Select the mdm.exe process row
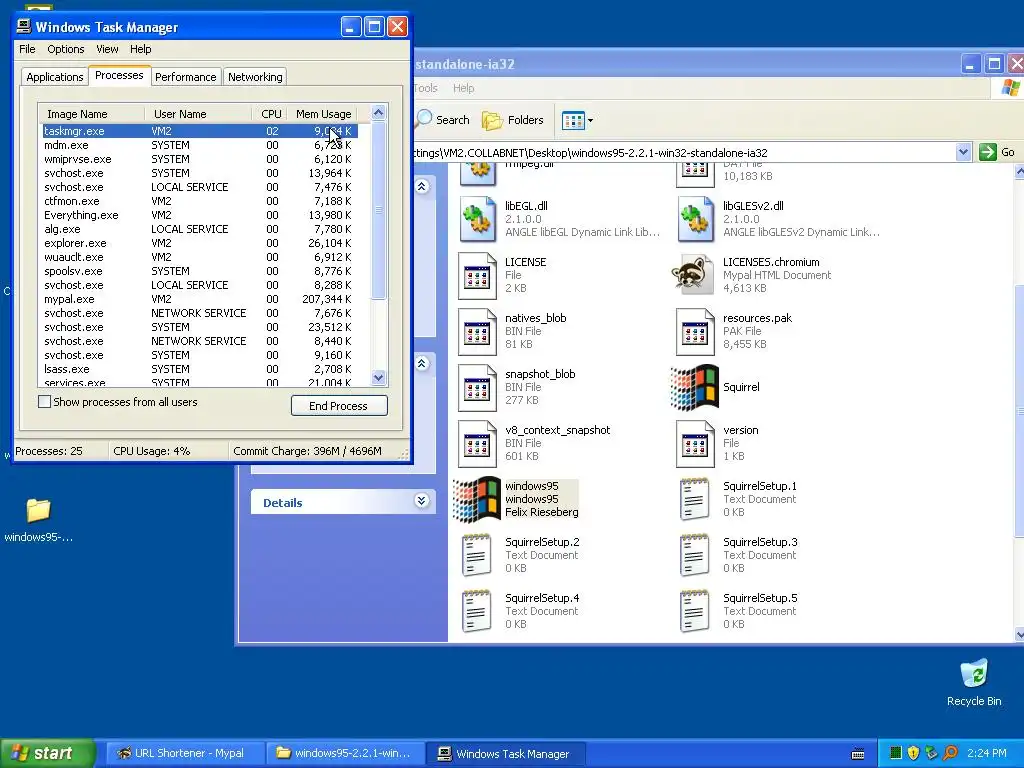Image resolution: width=1024 pixels, height=768 pixels. (199, 145)
